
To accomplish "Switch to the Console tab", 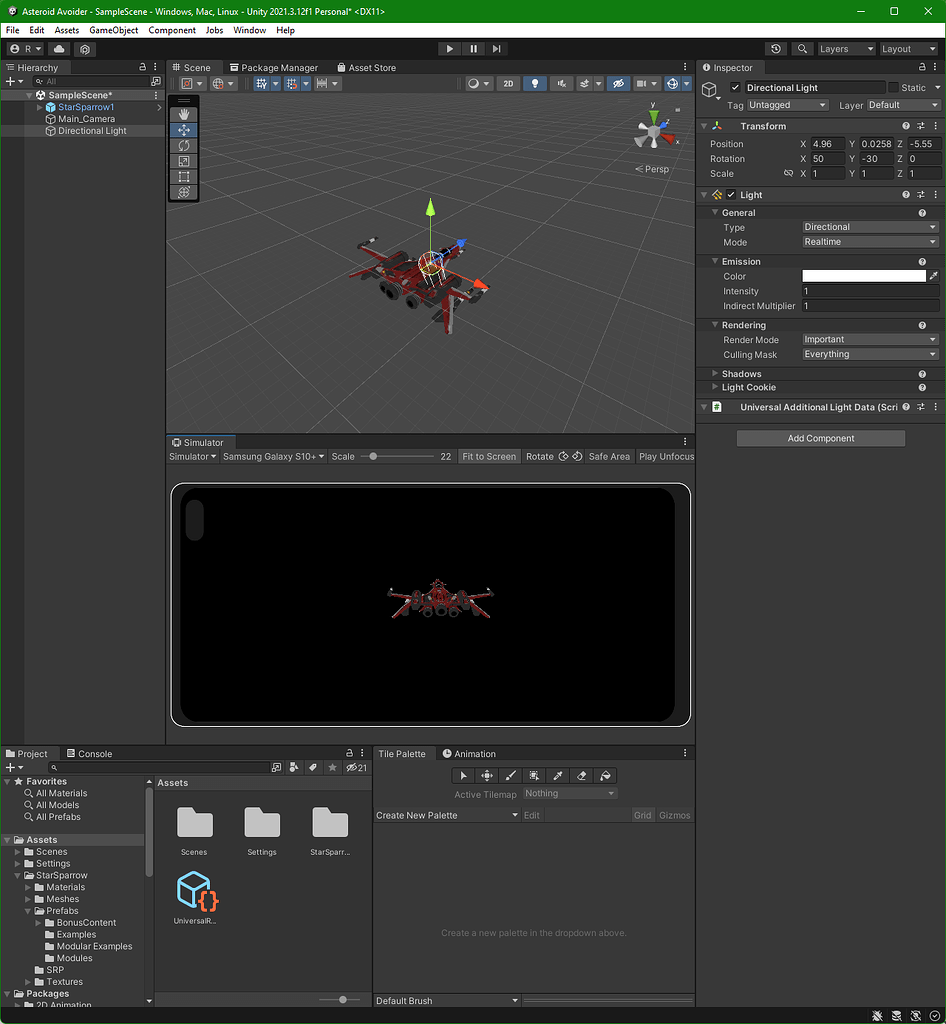I will coord(91,753).
